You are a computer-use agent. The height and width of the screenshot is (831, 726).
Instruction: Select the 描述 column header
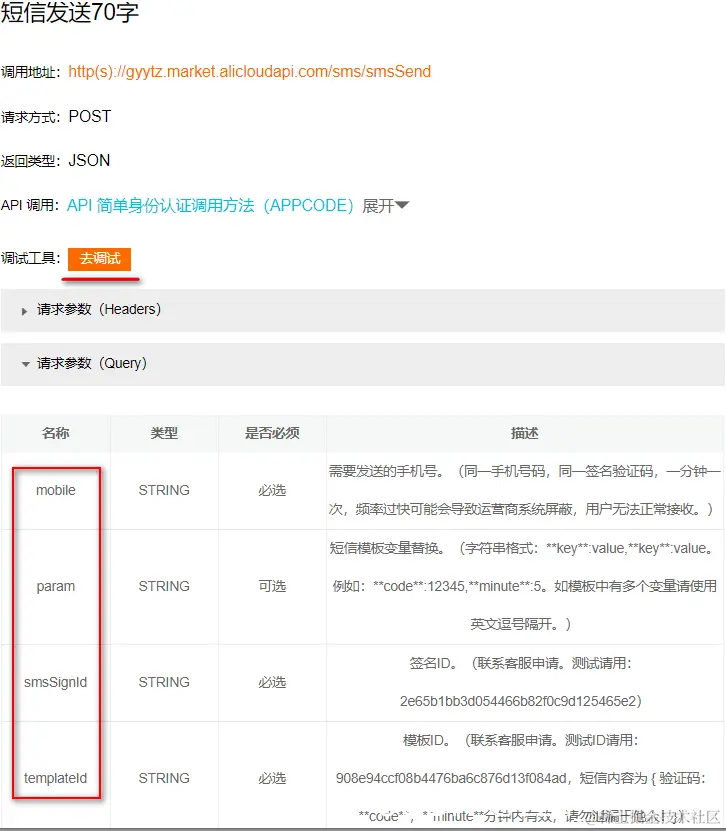(x=525, y=434)
